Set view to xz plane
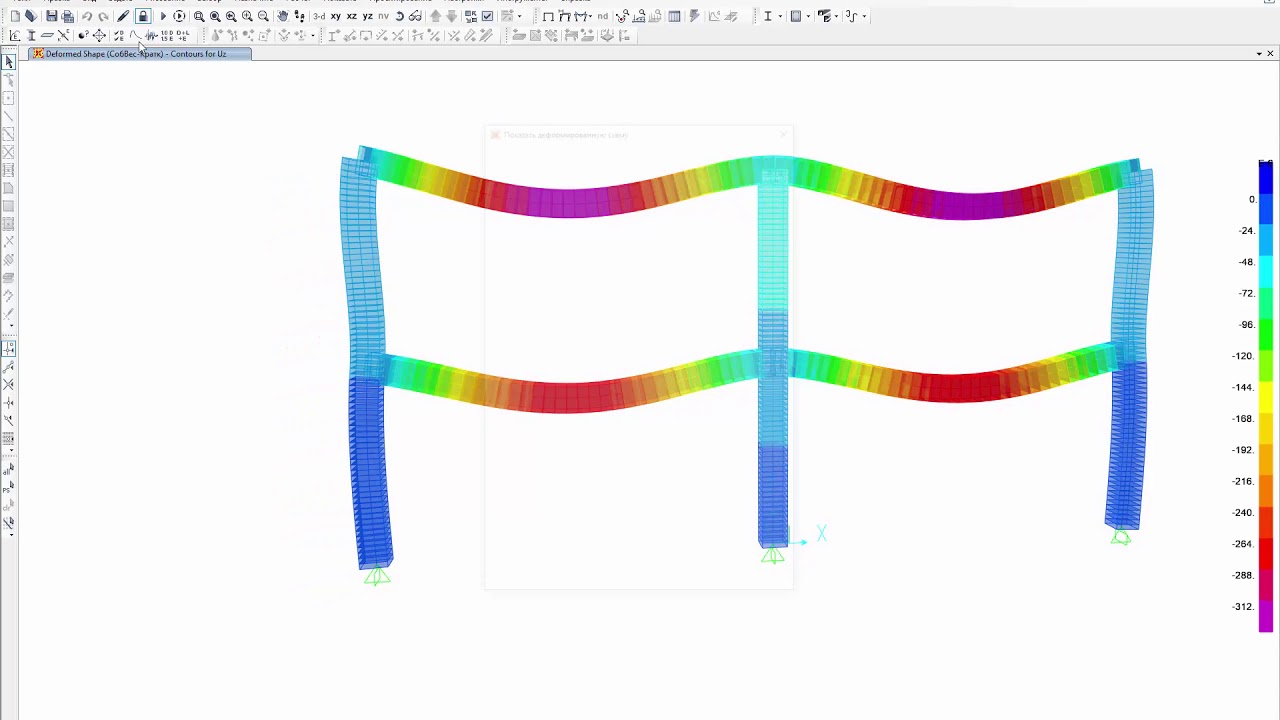The width and height of the screenshot is (1280, 720). [x=352, y=16]
